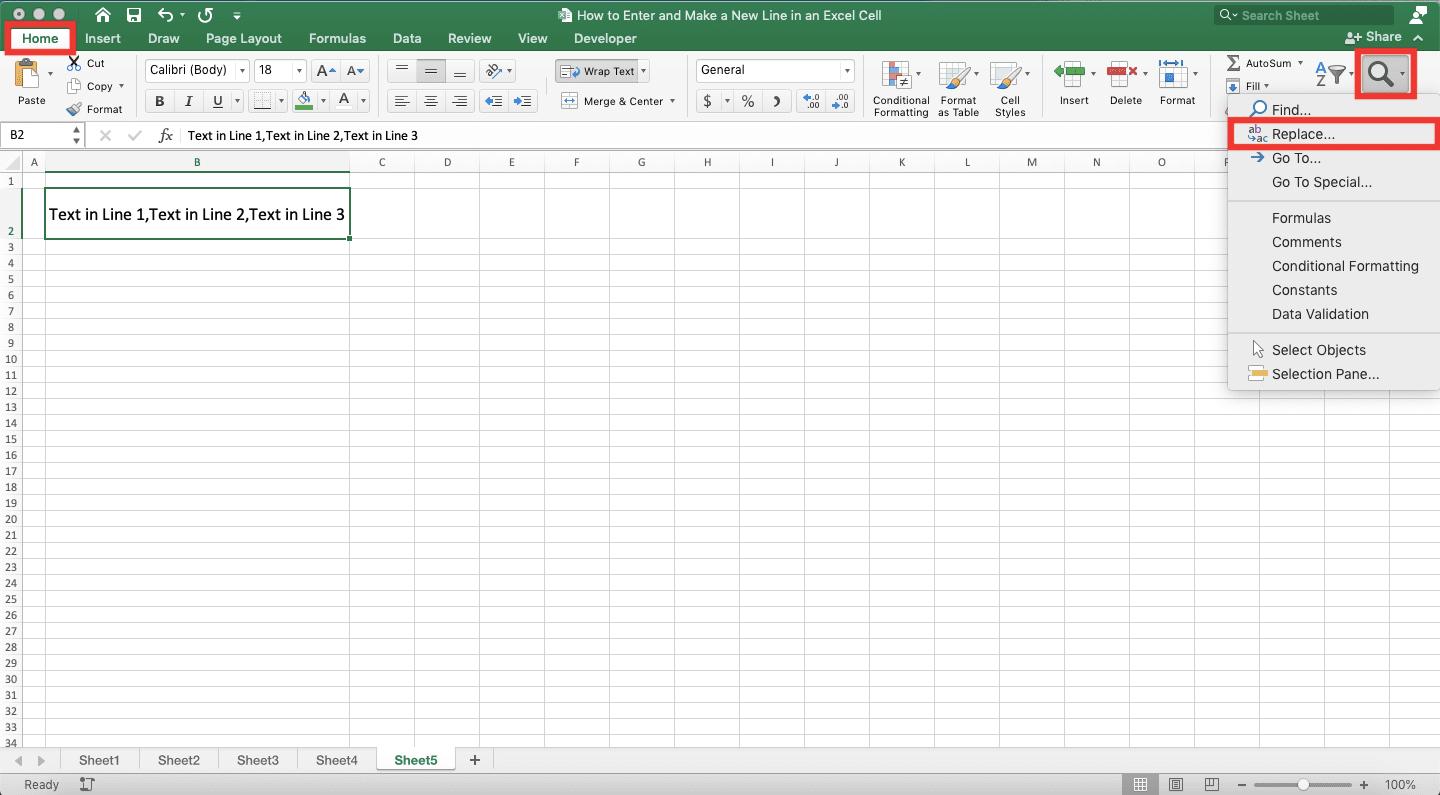Image resolution: width=1440 pixels, height=795 pixels.
Task: Increase decimal places
Action: tap(811, 101)
